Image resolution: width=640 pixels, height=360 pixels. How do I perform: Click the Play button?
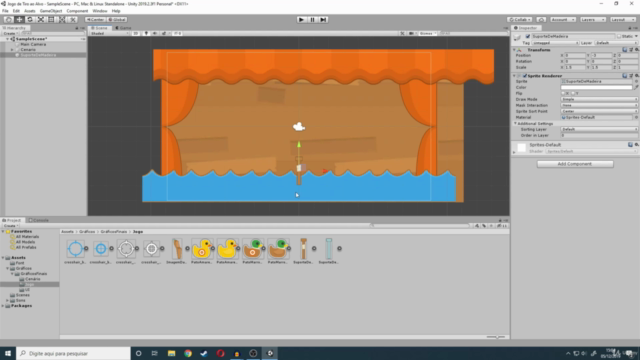pyautogui.click(x=301, y=20)
